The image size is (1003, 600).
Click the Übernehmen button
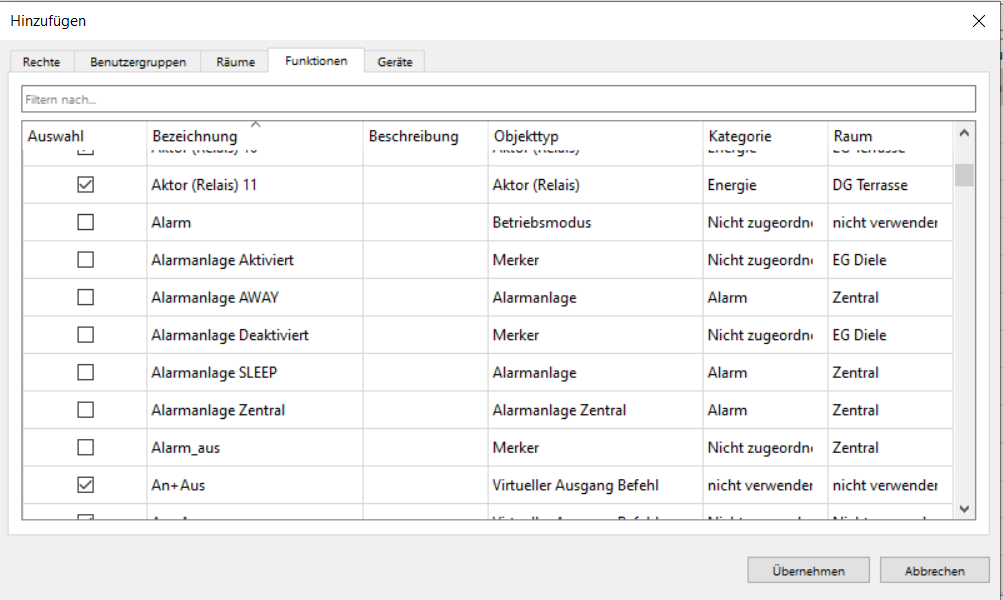808,571
